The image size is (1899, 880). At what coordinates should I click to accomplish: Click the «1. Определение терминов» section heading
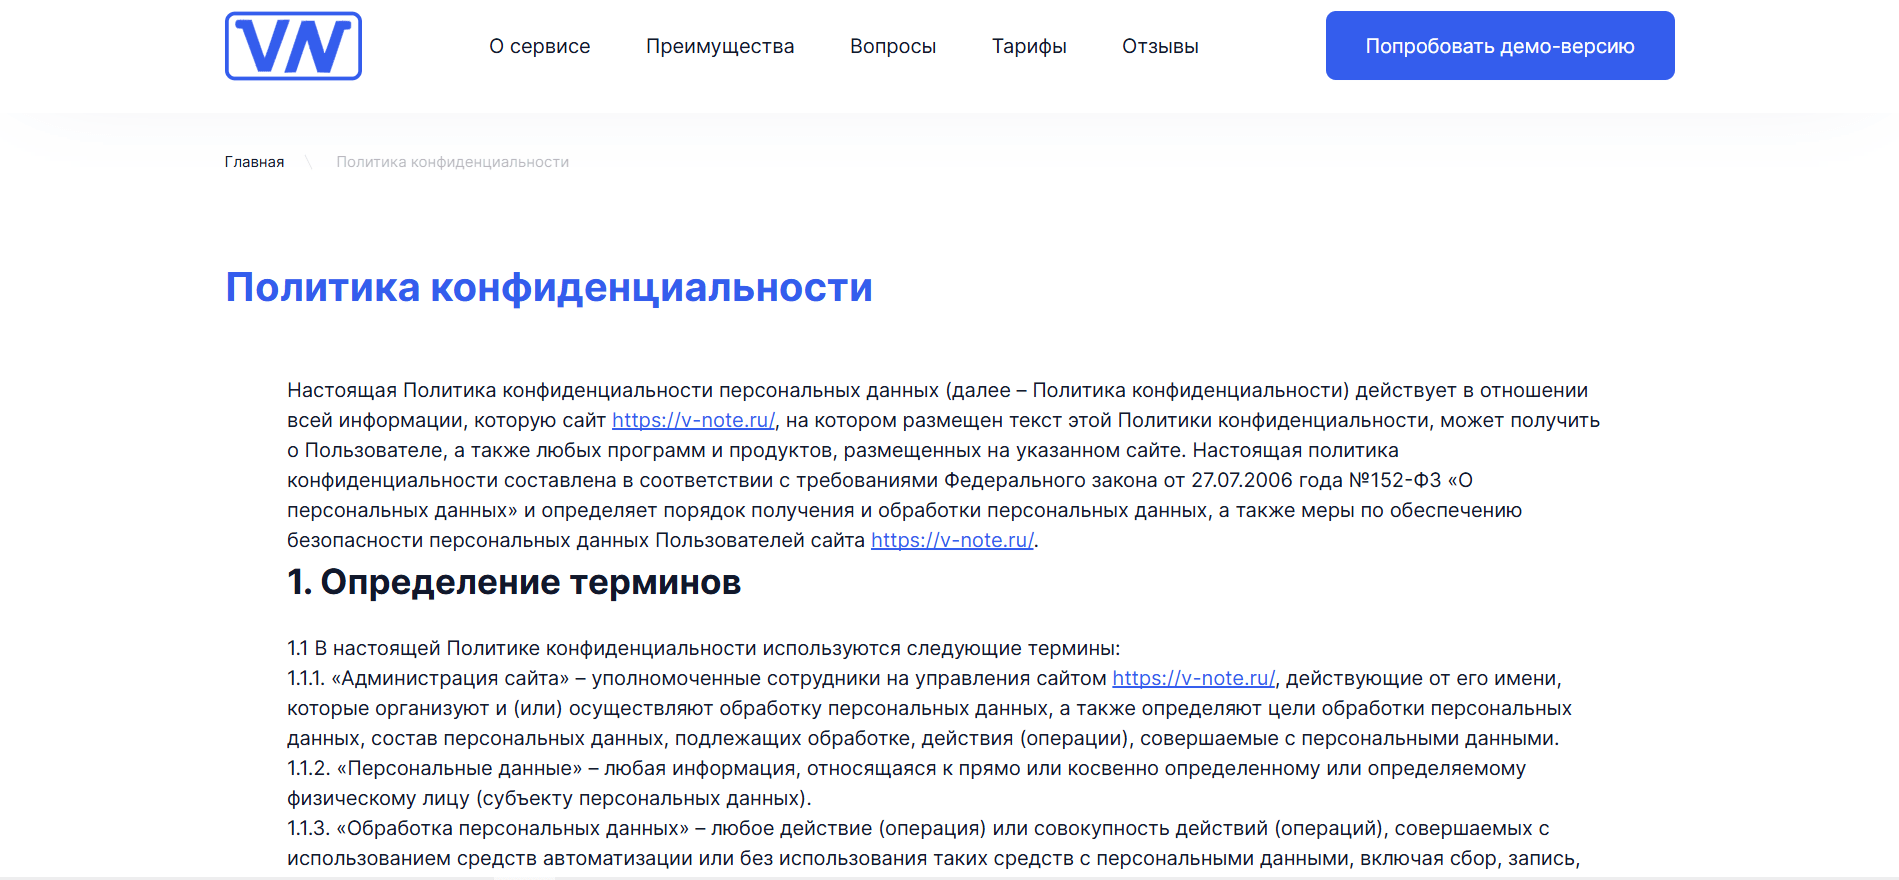[x=514, y=582]
